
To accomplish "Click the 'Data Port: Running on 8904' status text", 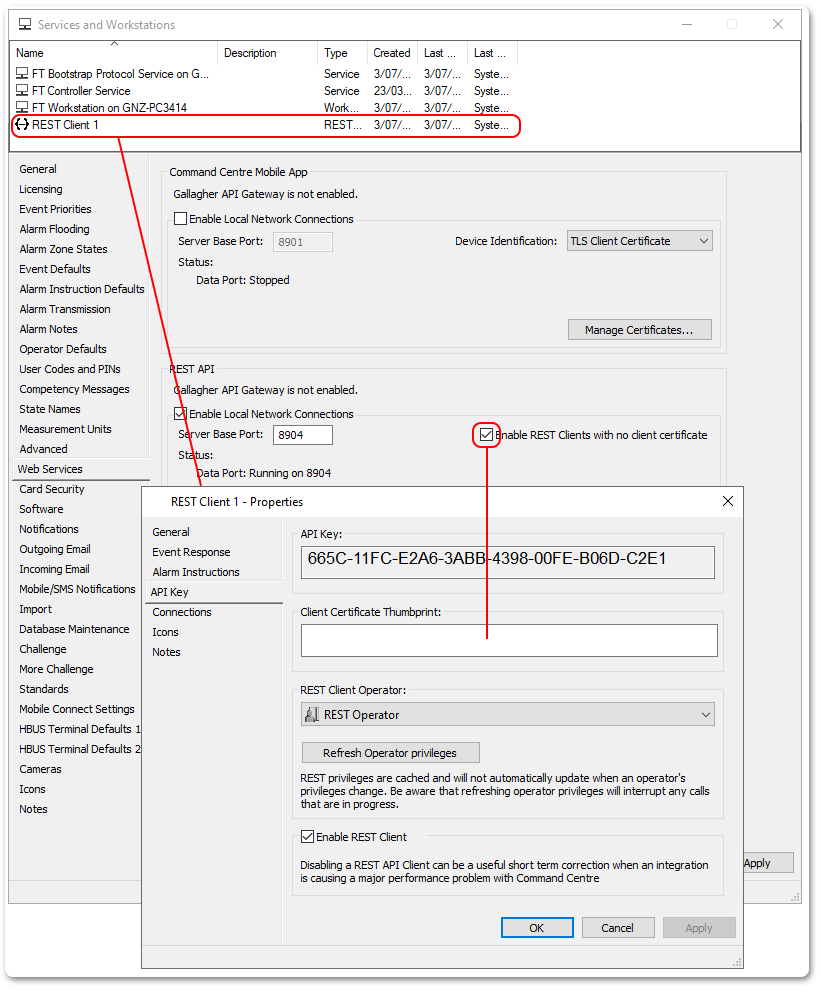I will click(263, 473).
